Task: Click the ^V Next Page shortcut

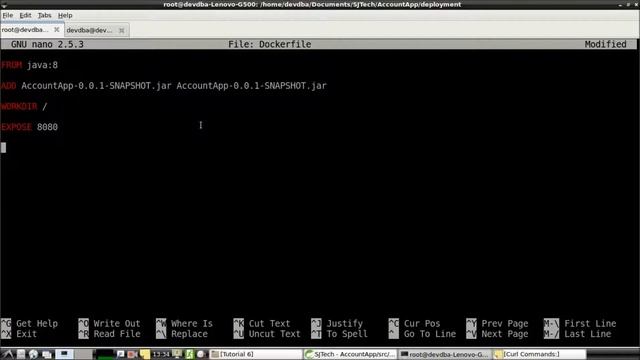Action: pos(498,334)
